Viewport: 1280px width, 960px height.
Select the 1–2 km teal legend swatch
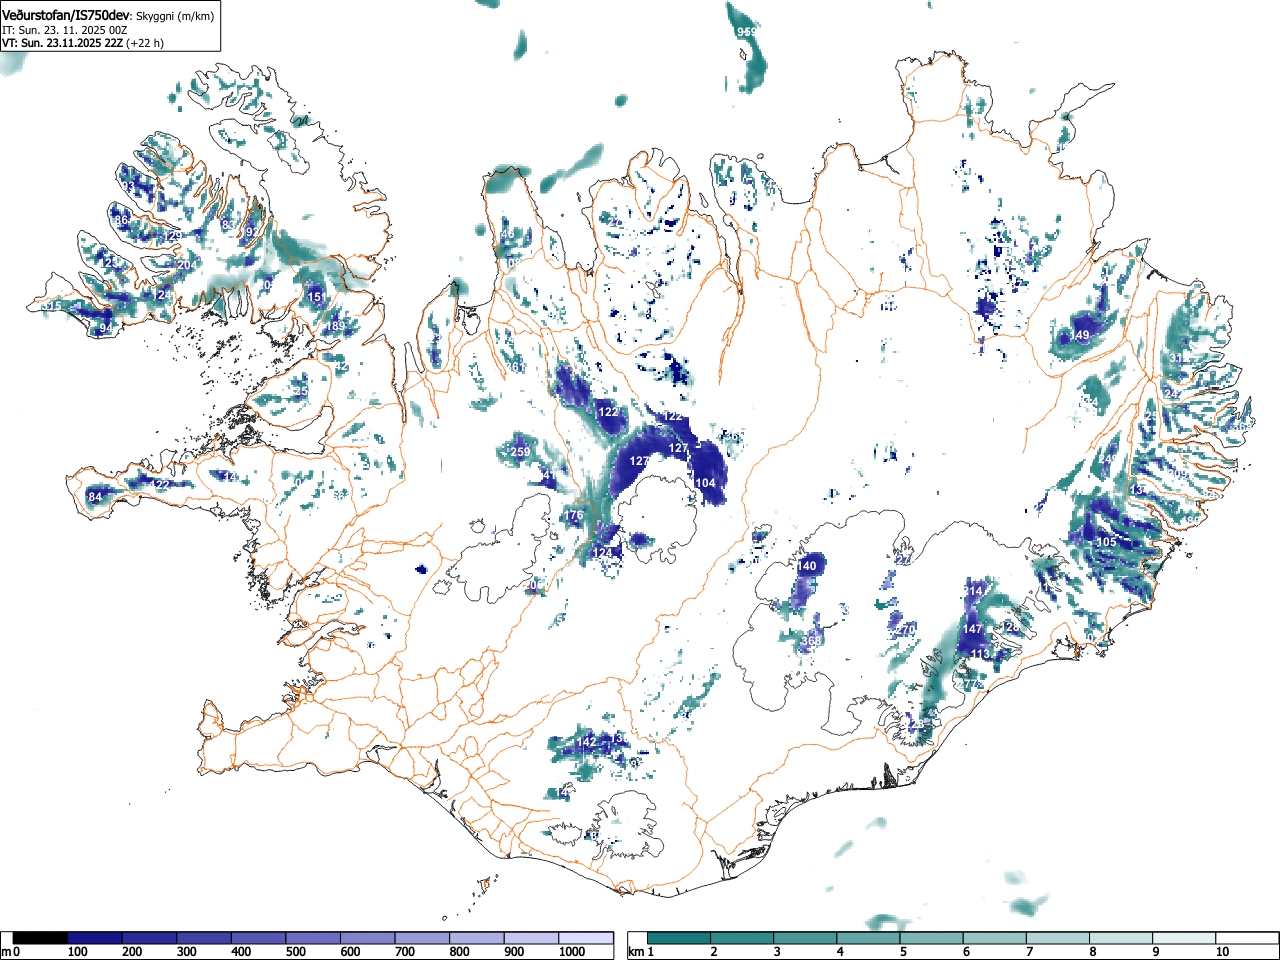point(679,938)
